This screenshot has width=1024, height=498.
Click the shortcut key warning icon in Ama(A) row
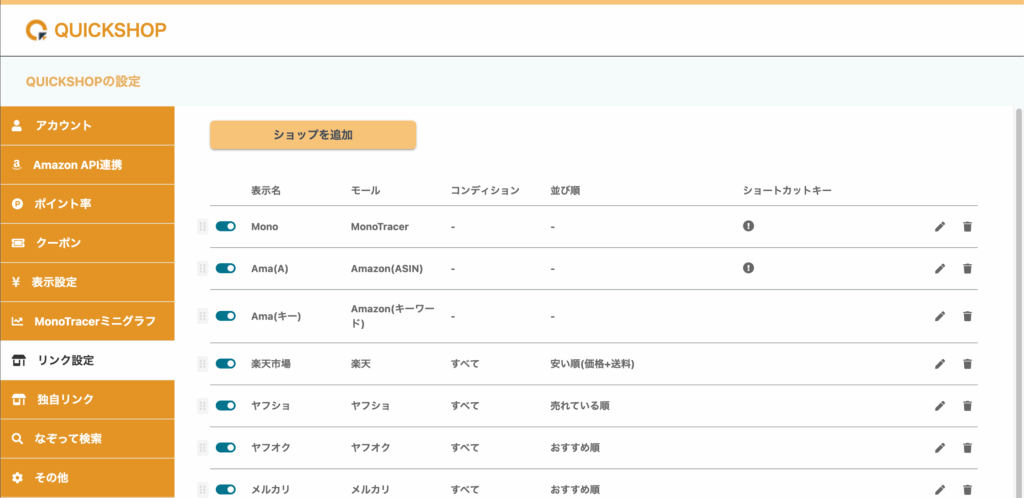click(748, 267)
